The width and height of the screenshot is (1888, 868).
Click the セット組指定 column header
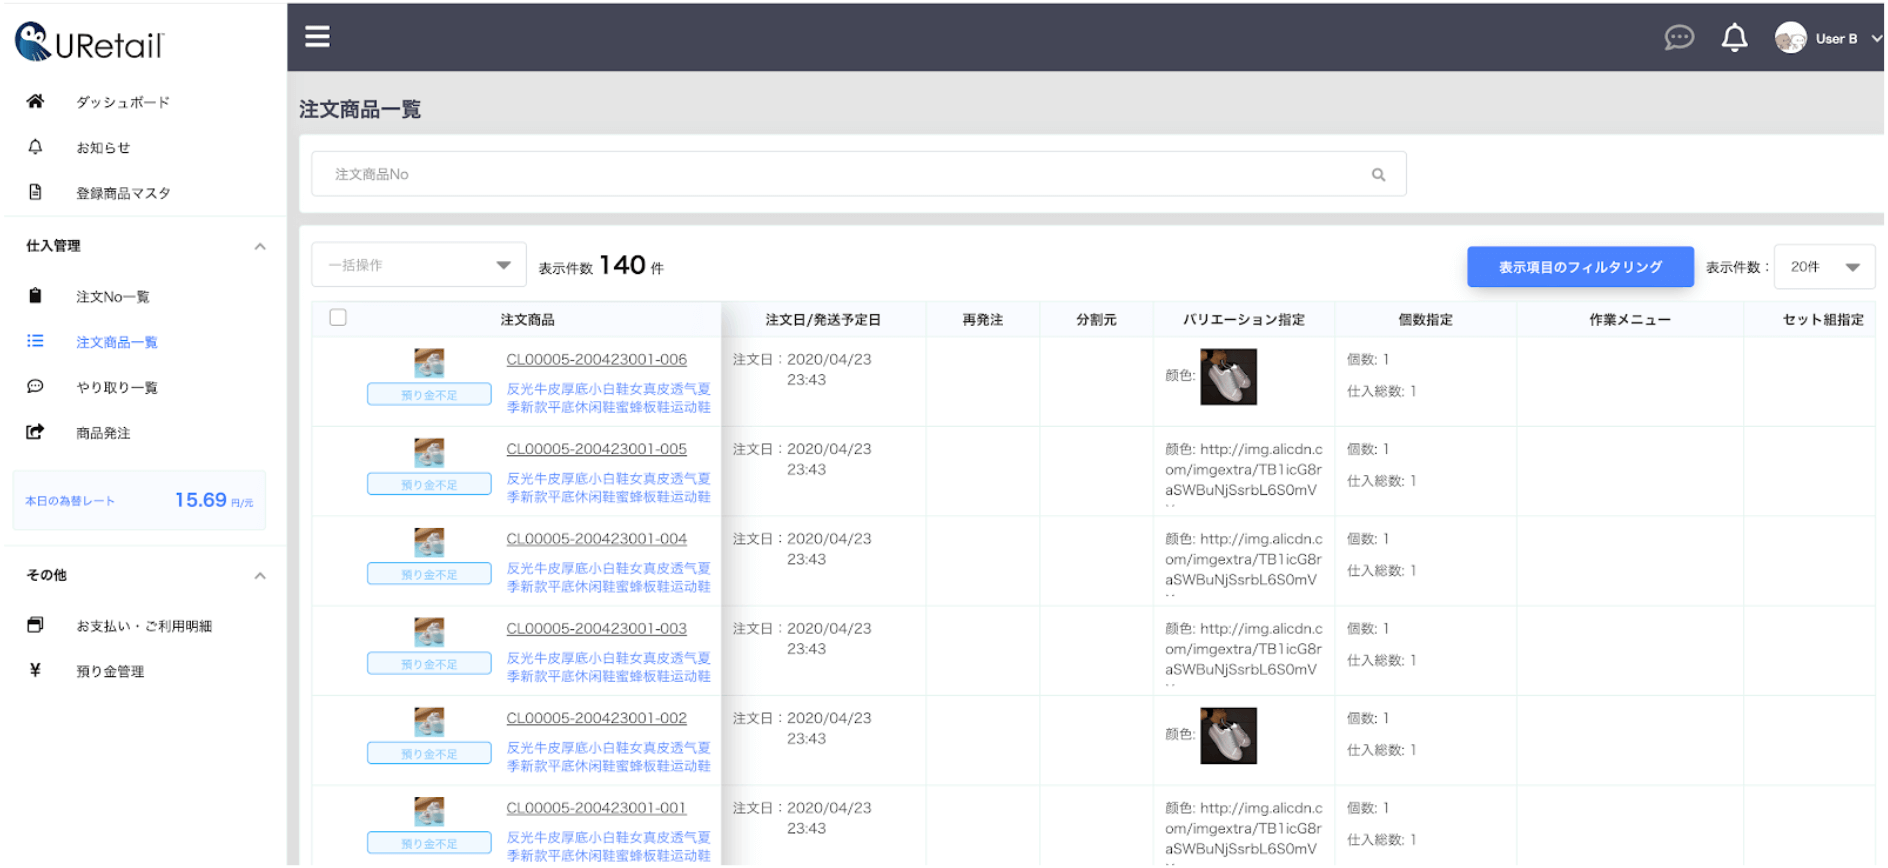tap(1823, 320)
